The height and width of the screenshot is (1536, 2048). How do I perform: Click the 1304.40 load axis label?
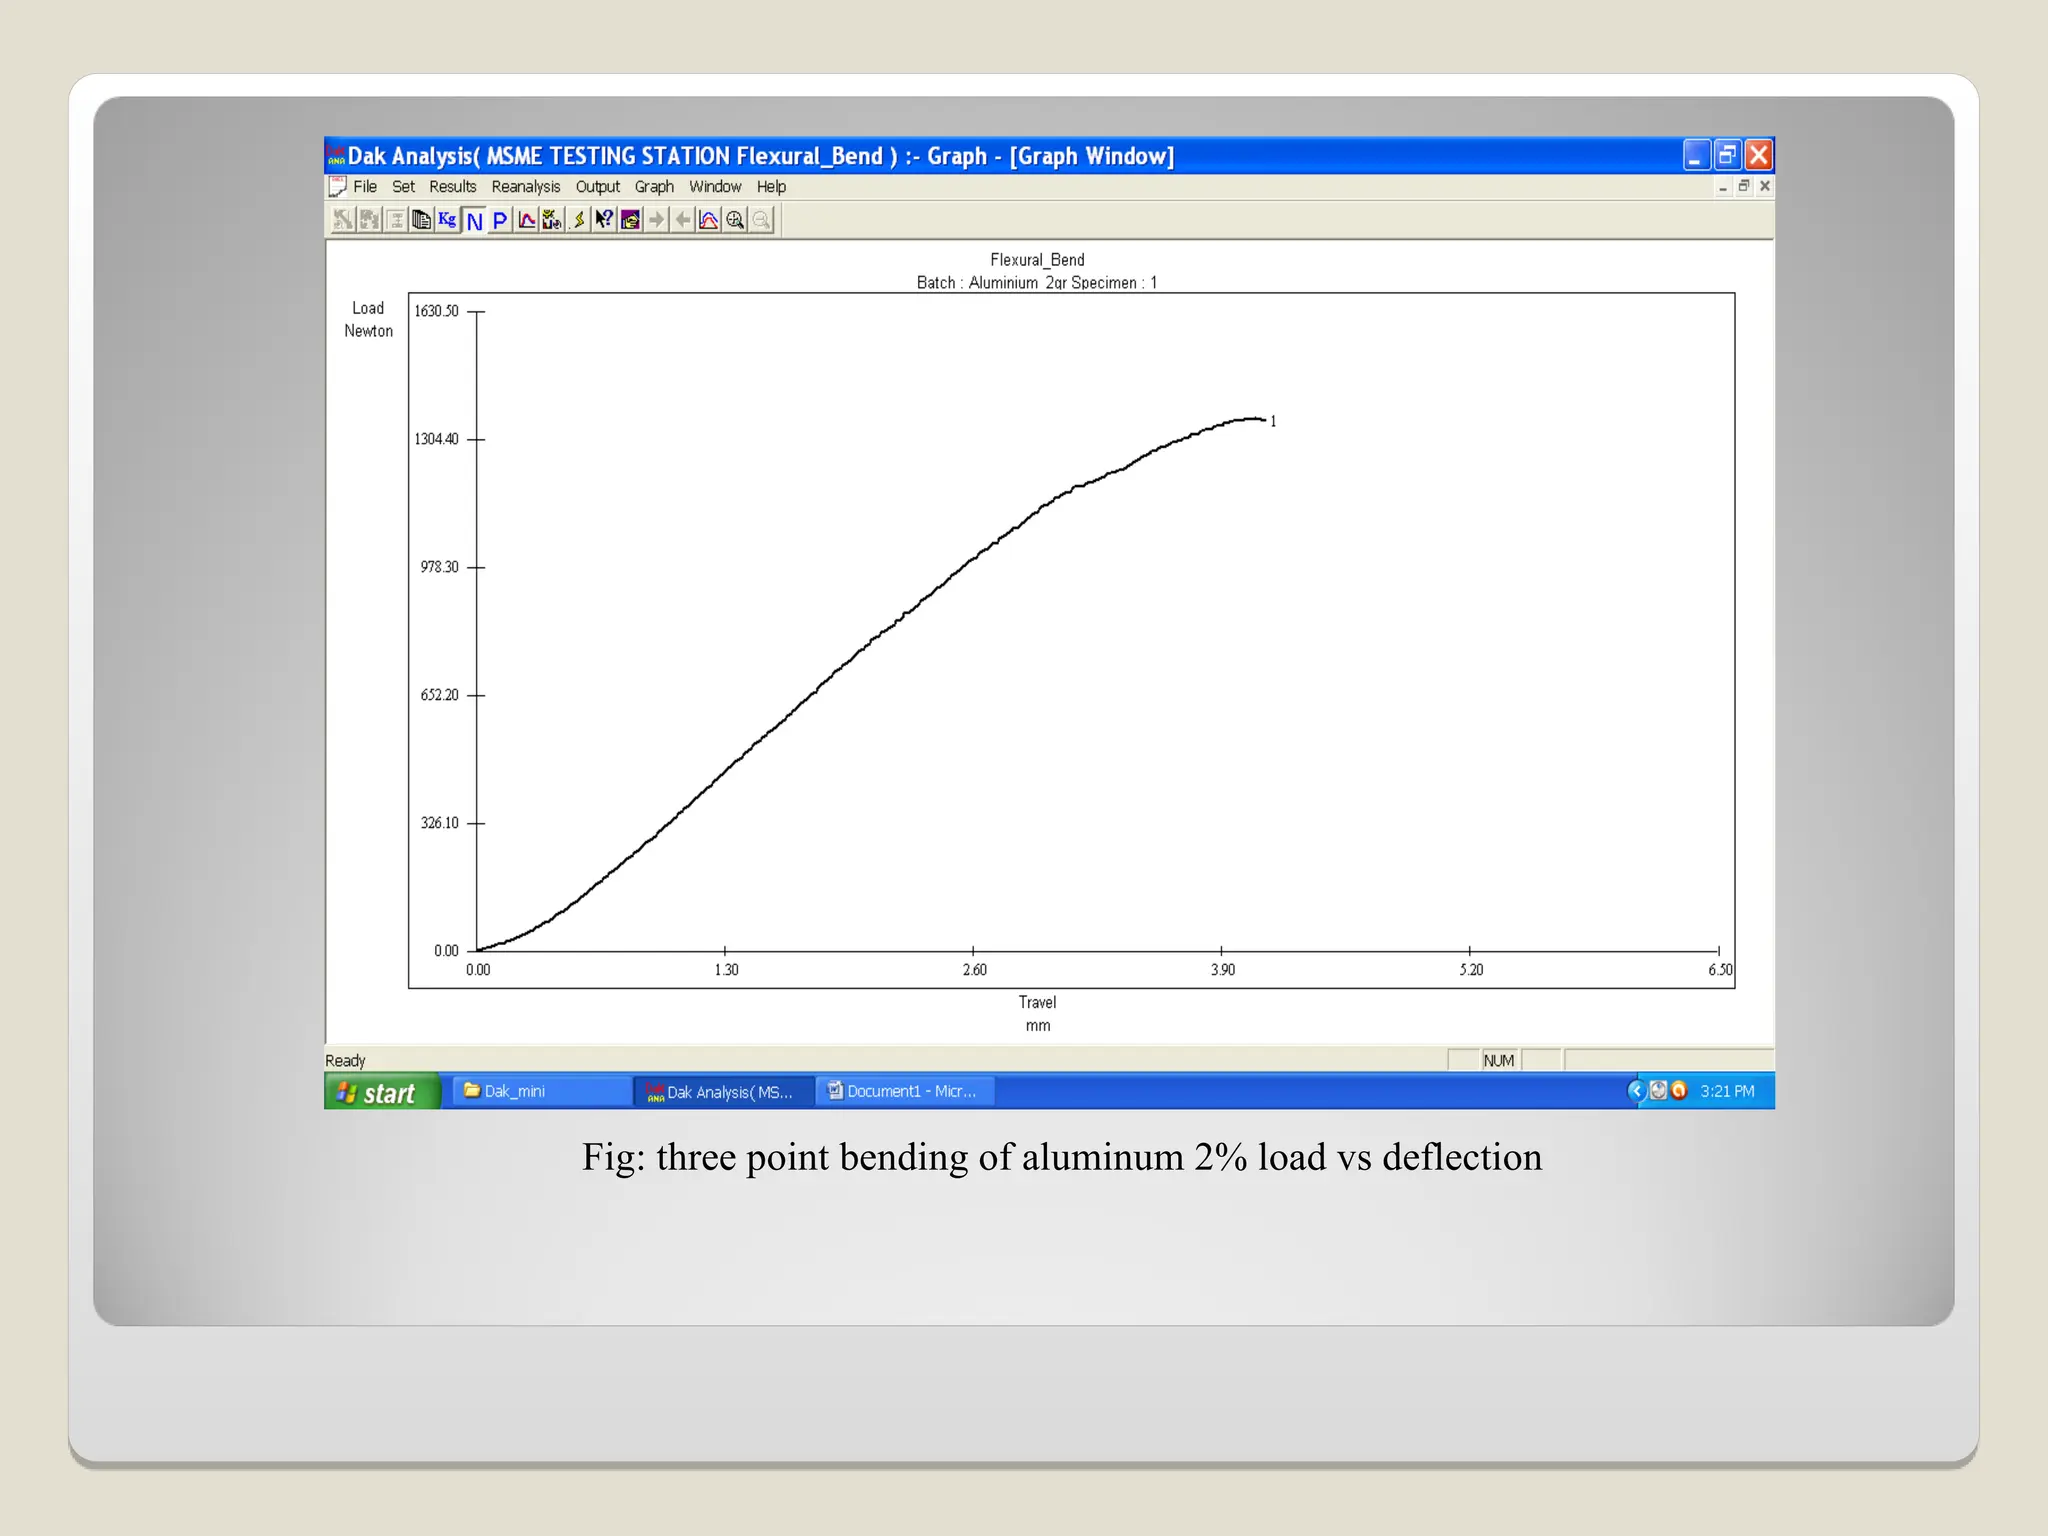point(436,439)
